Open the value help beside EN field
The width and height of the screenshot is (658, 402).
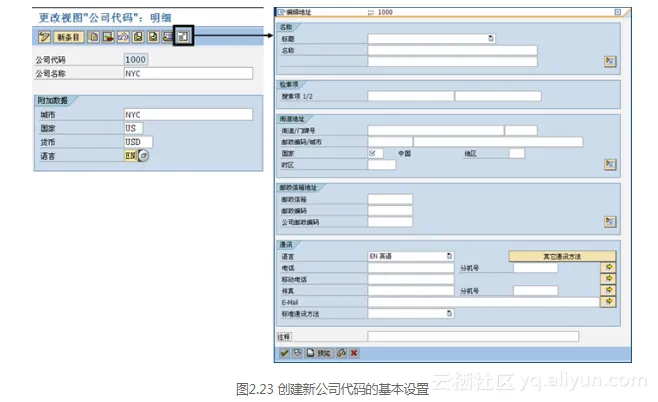(x=144, y=156)
